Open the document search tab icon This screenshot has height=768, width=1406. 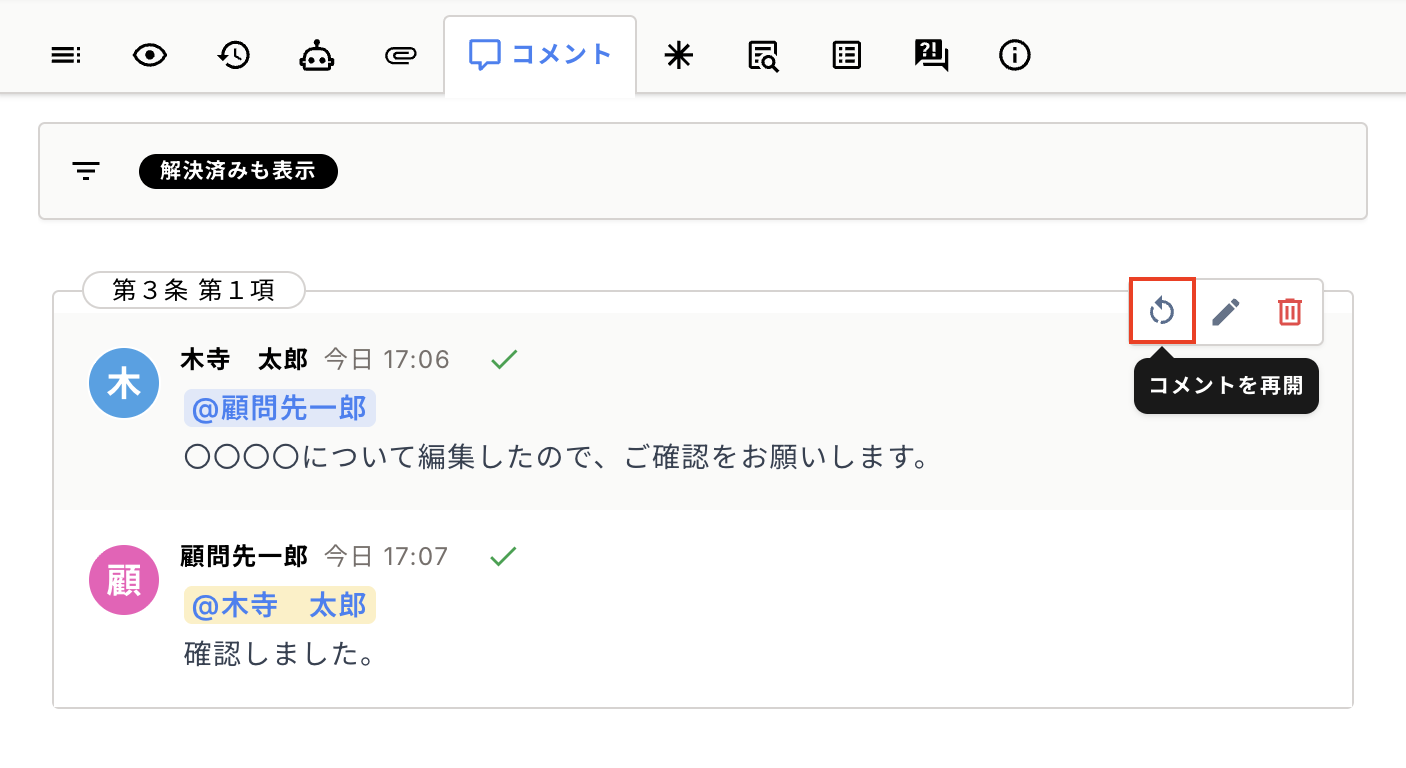pos(763,56)
